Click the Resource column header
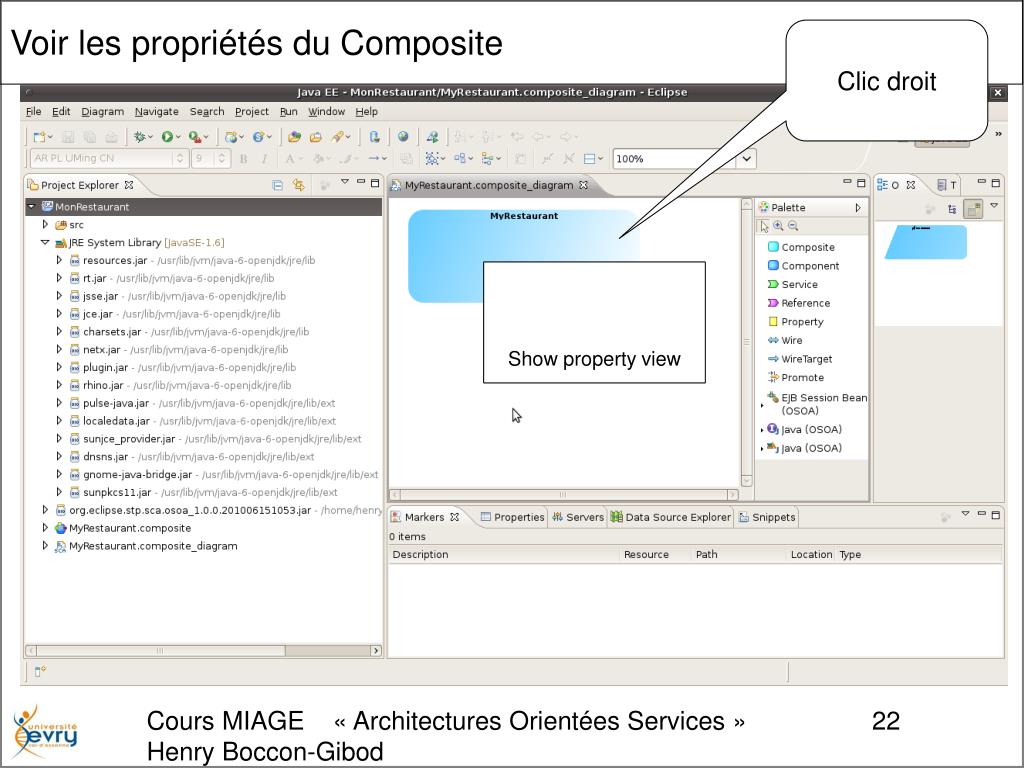This screenshot has height=768, width=1024. click(655, 554)
